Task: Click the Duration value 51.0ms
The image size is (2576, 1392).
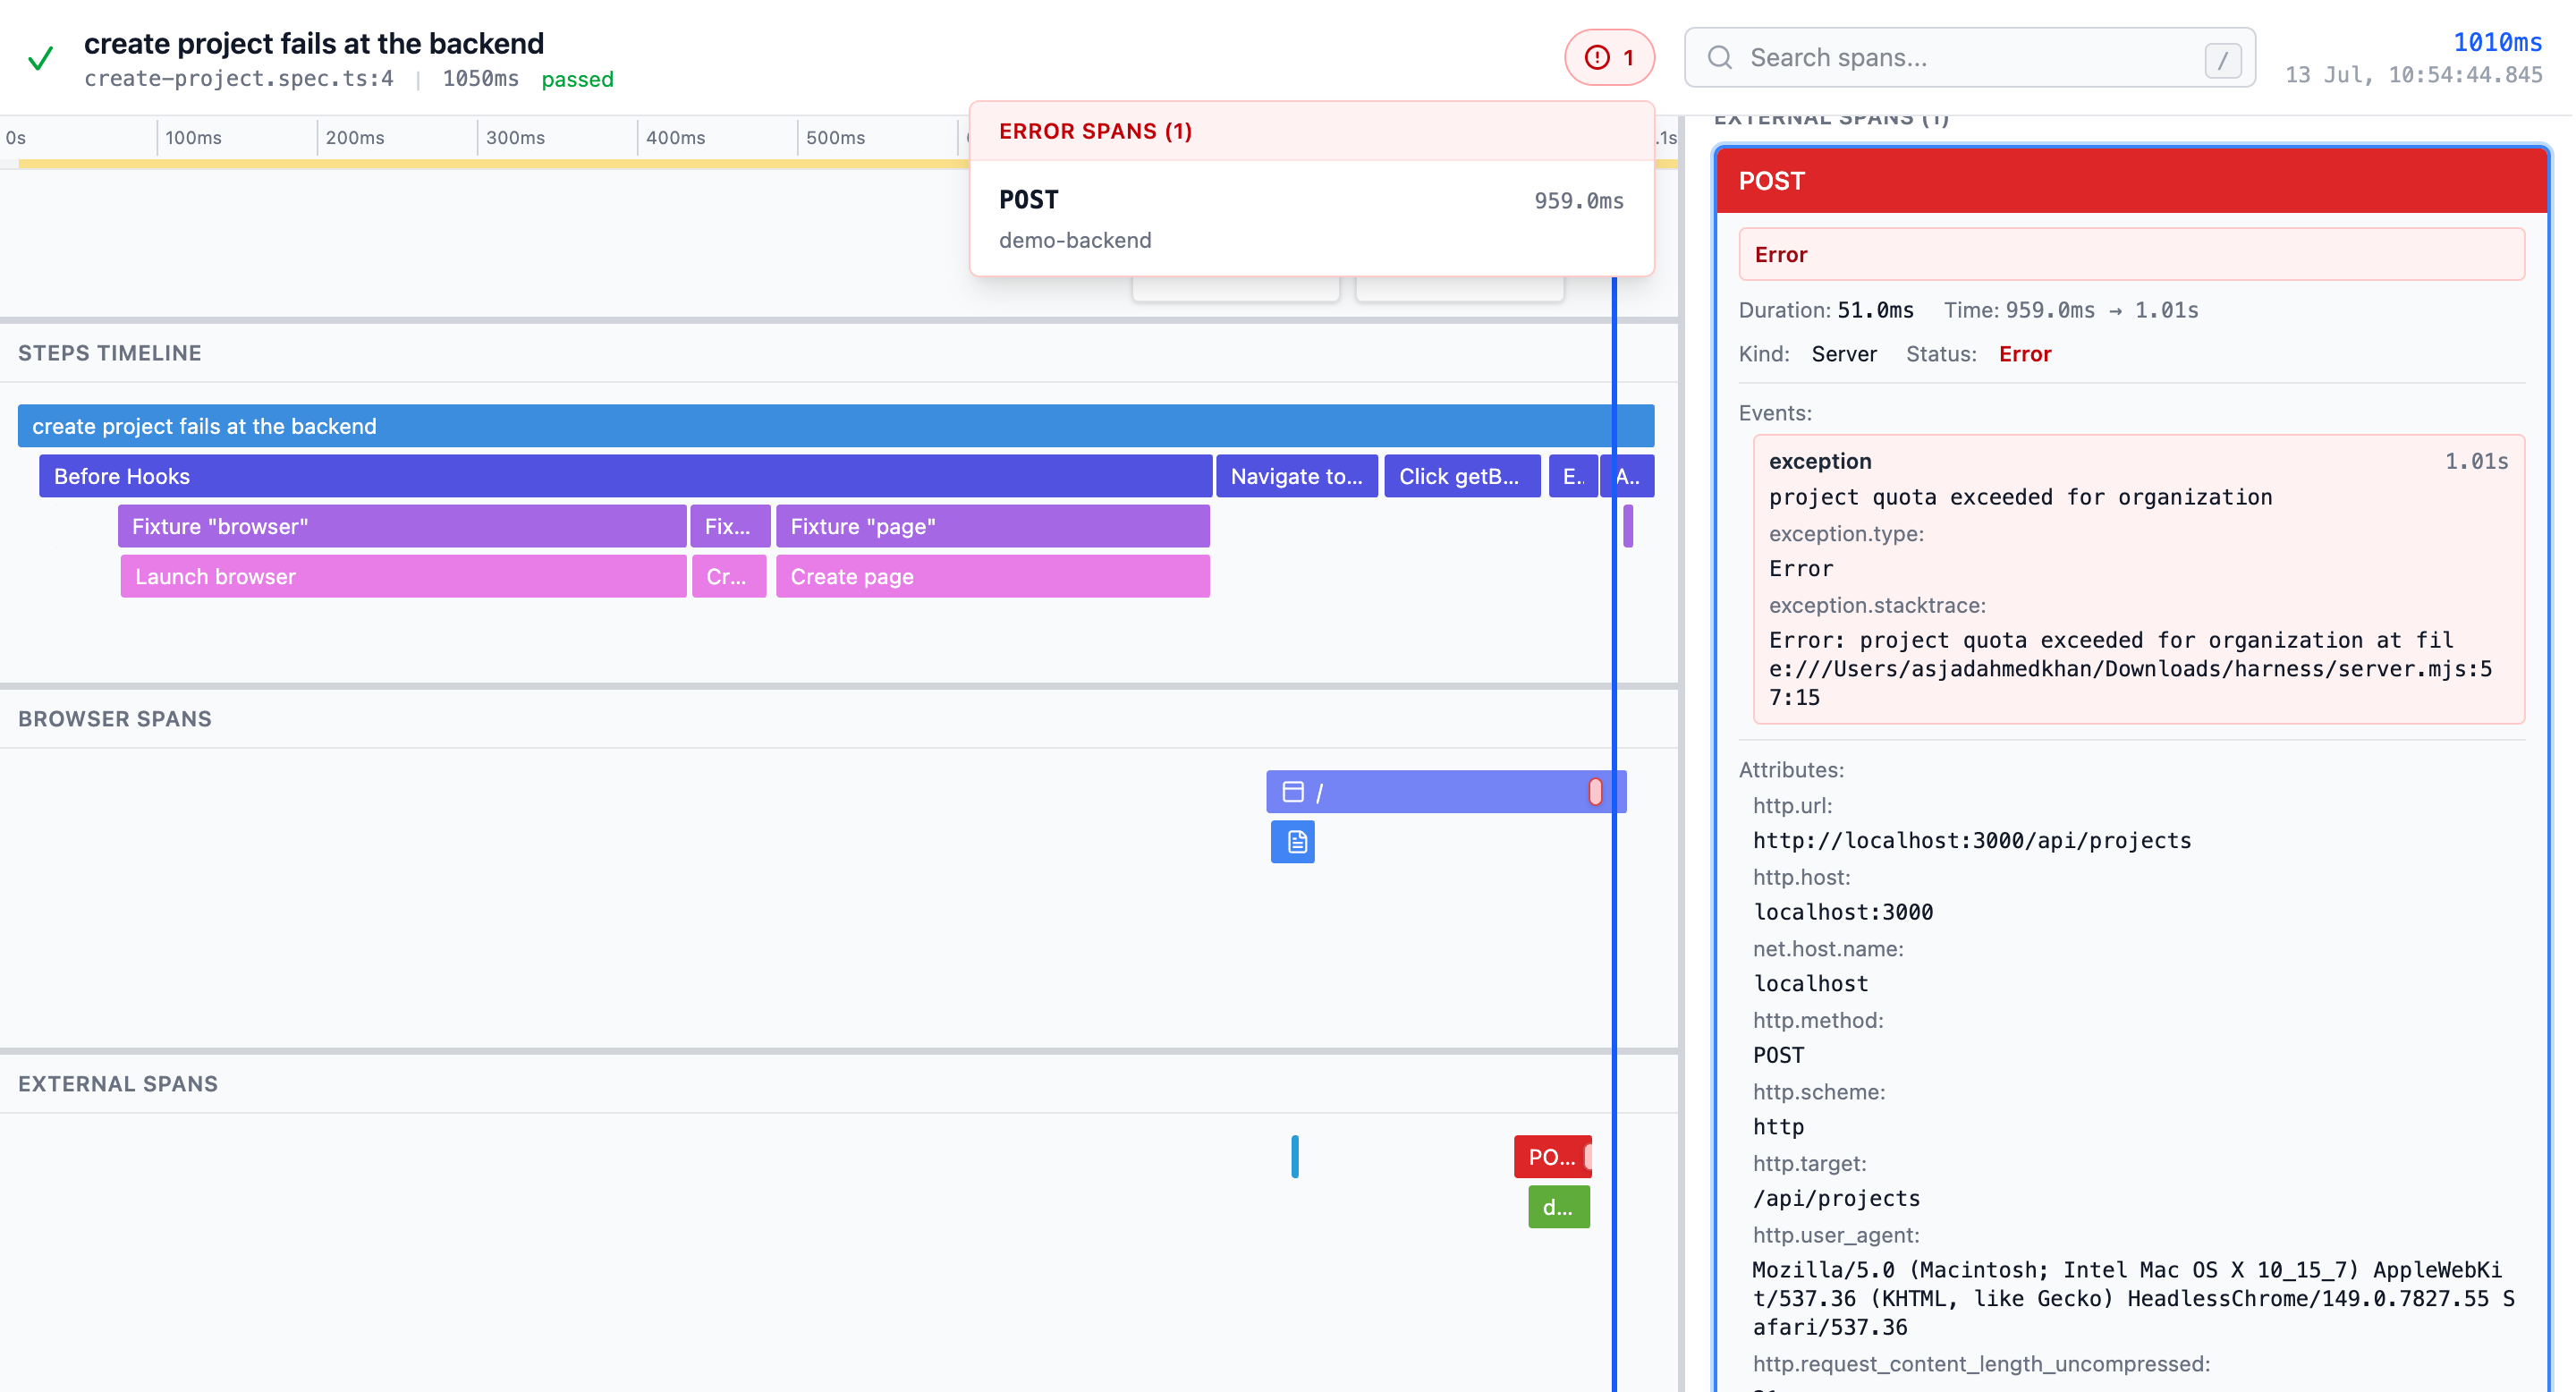Action: coord(1875,310)
